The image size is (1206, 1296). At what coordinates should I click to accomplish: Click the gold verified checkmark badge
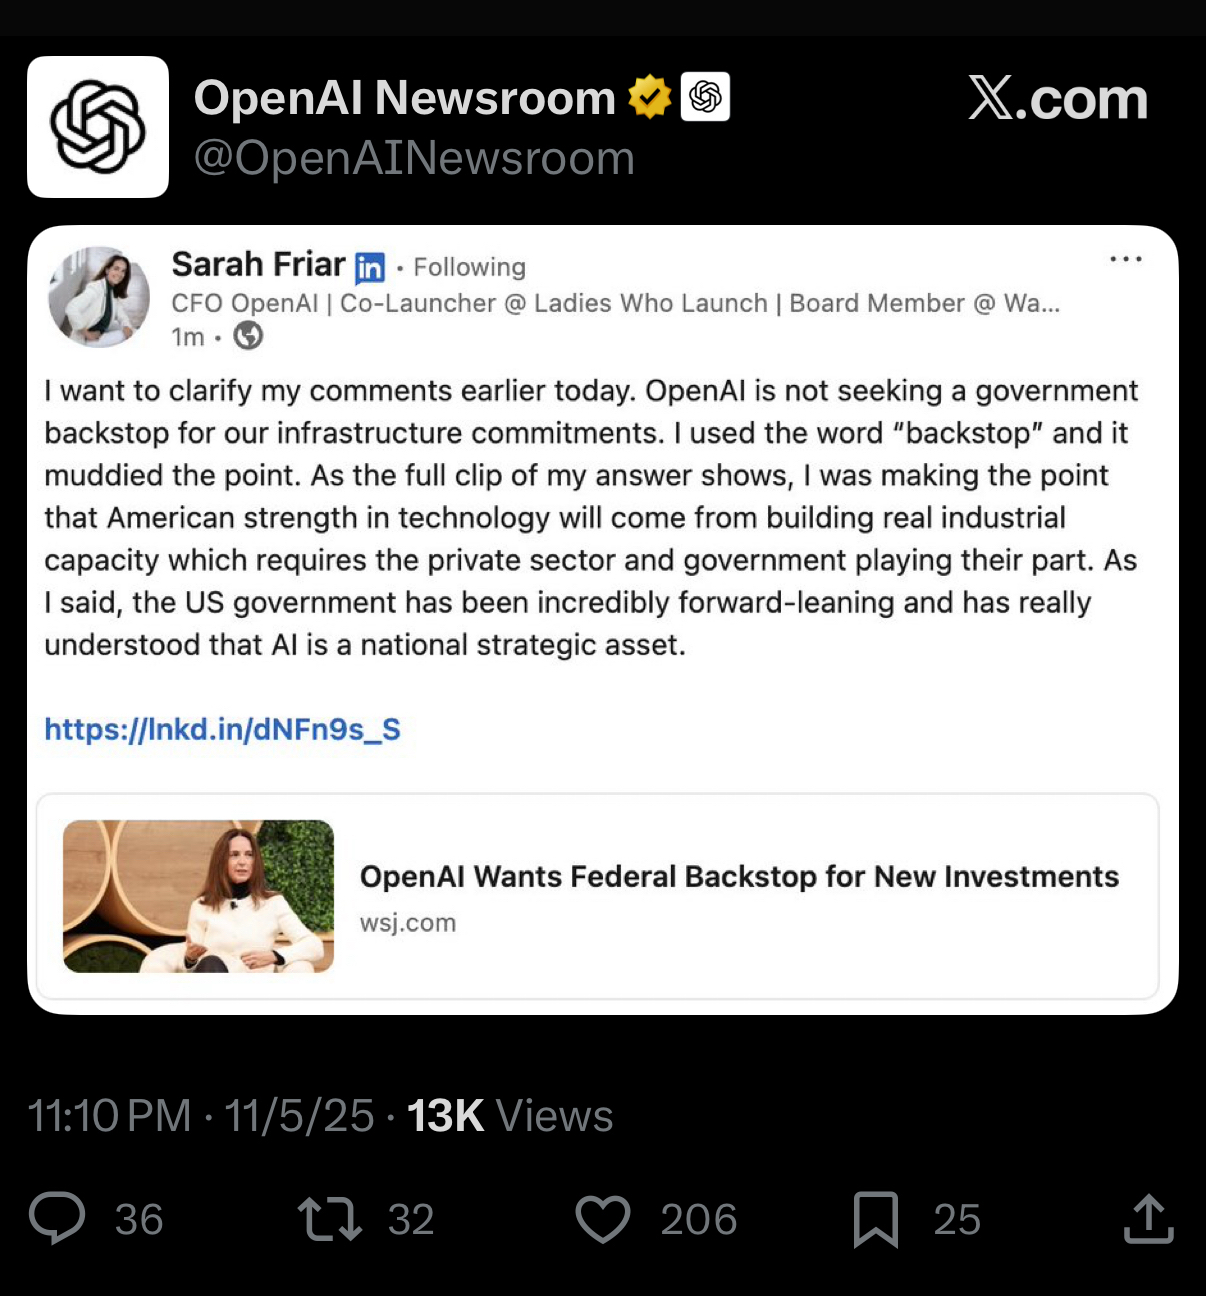coord(649,97)
